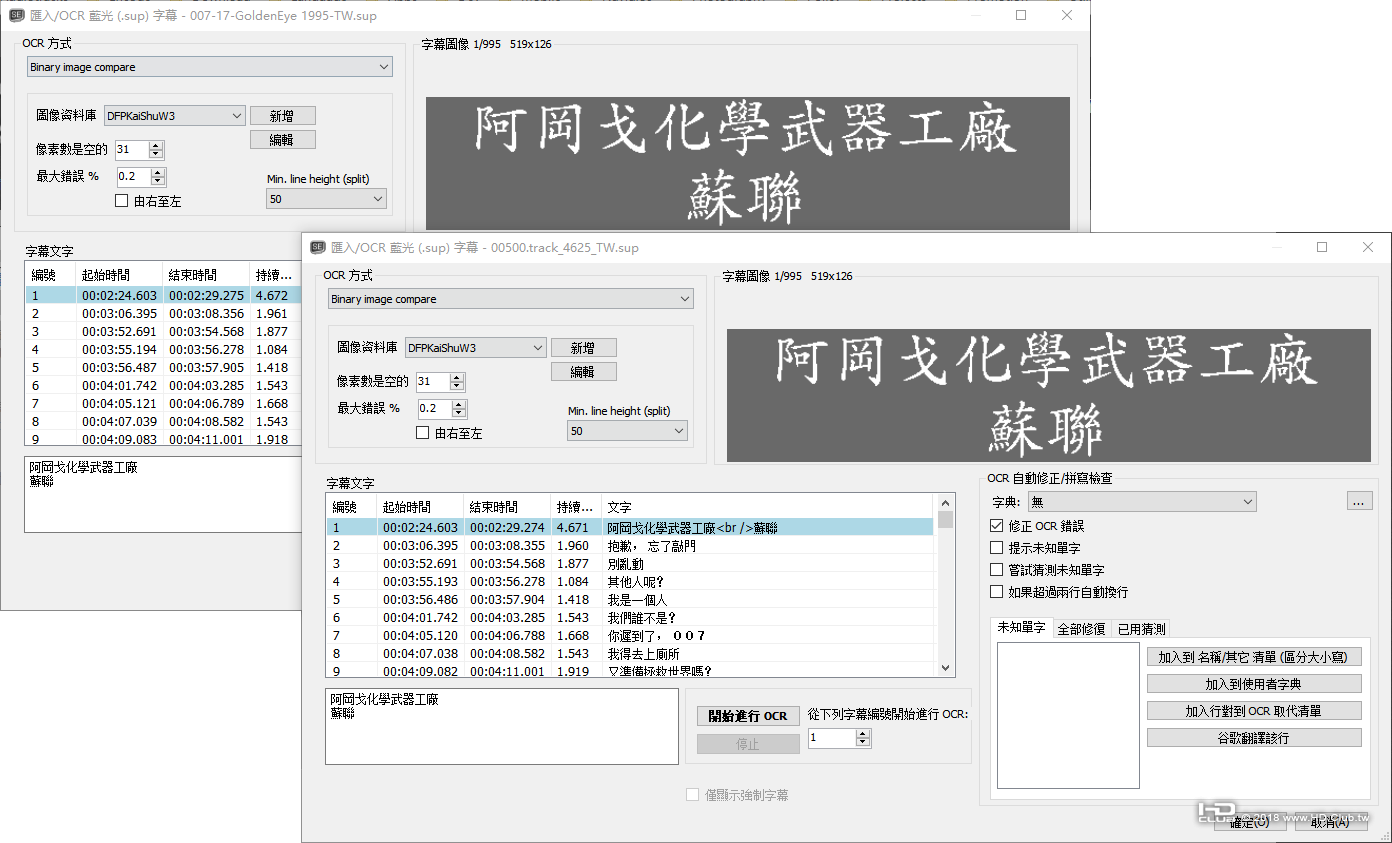Open the dictionary browse button labeled ...
This screenshot has width=1392, height=843.
[x=1359, y=501]
